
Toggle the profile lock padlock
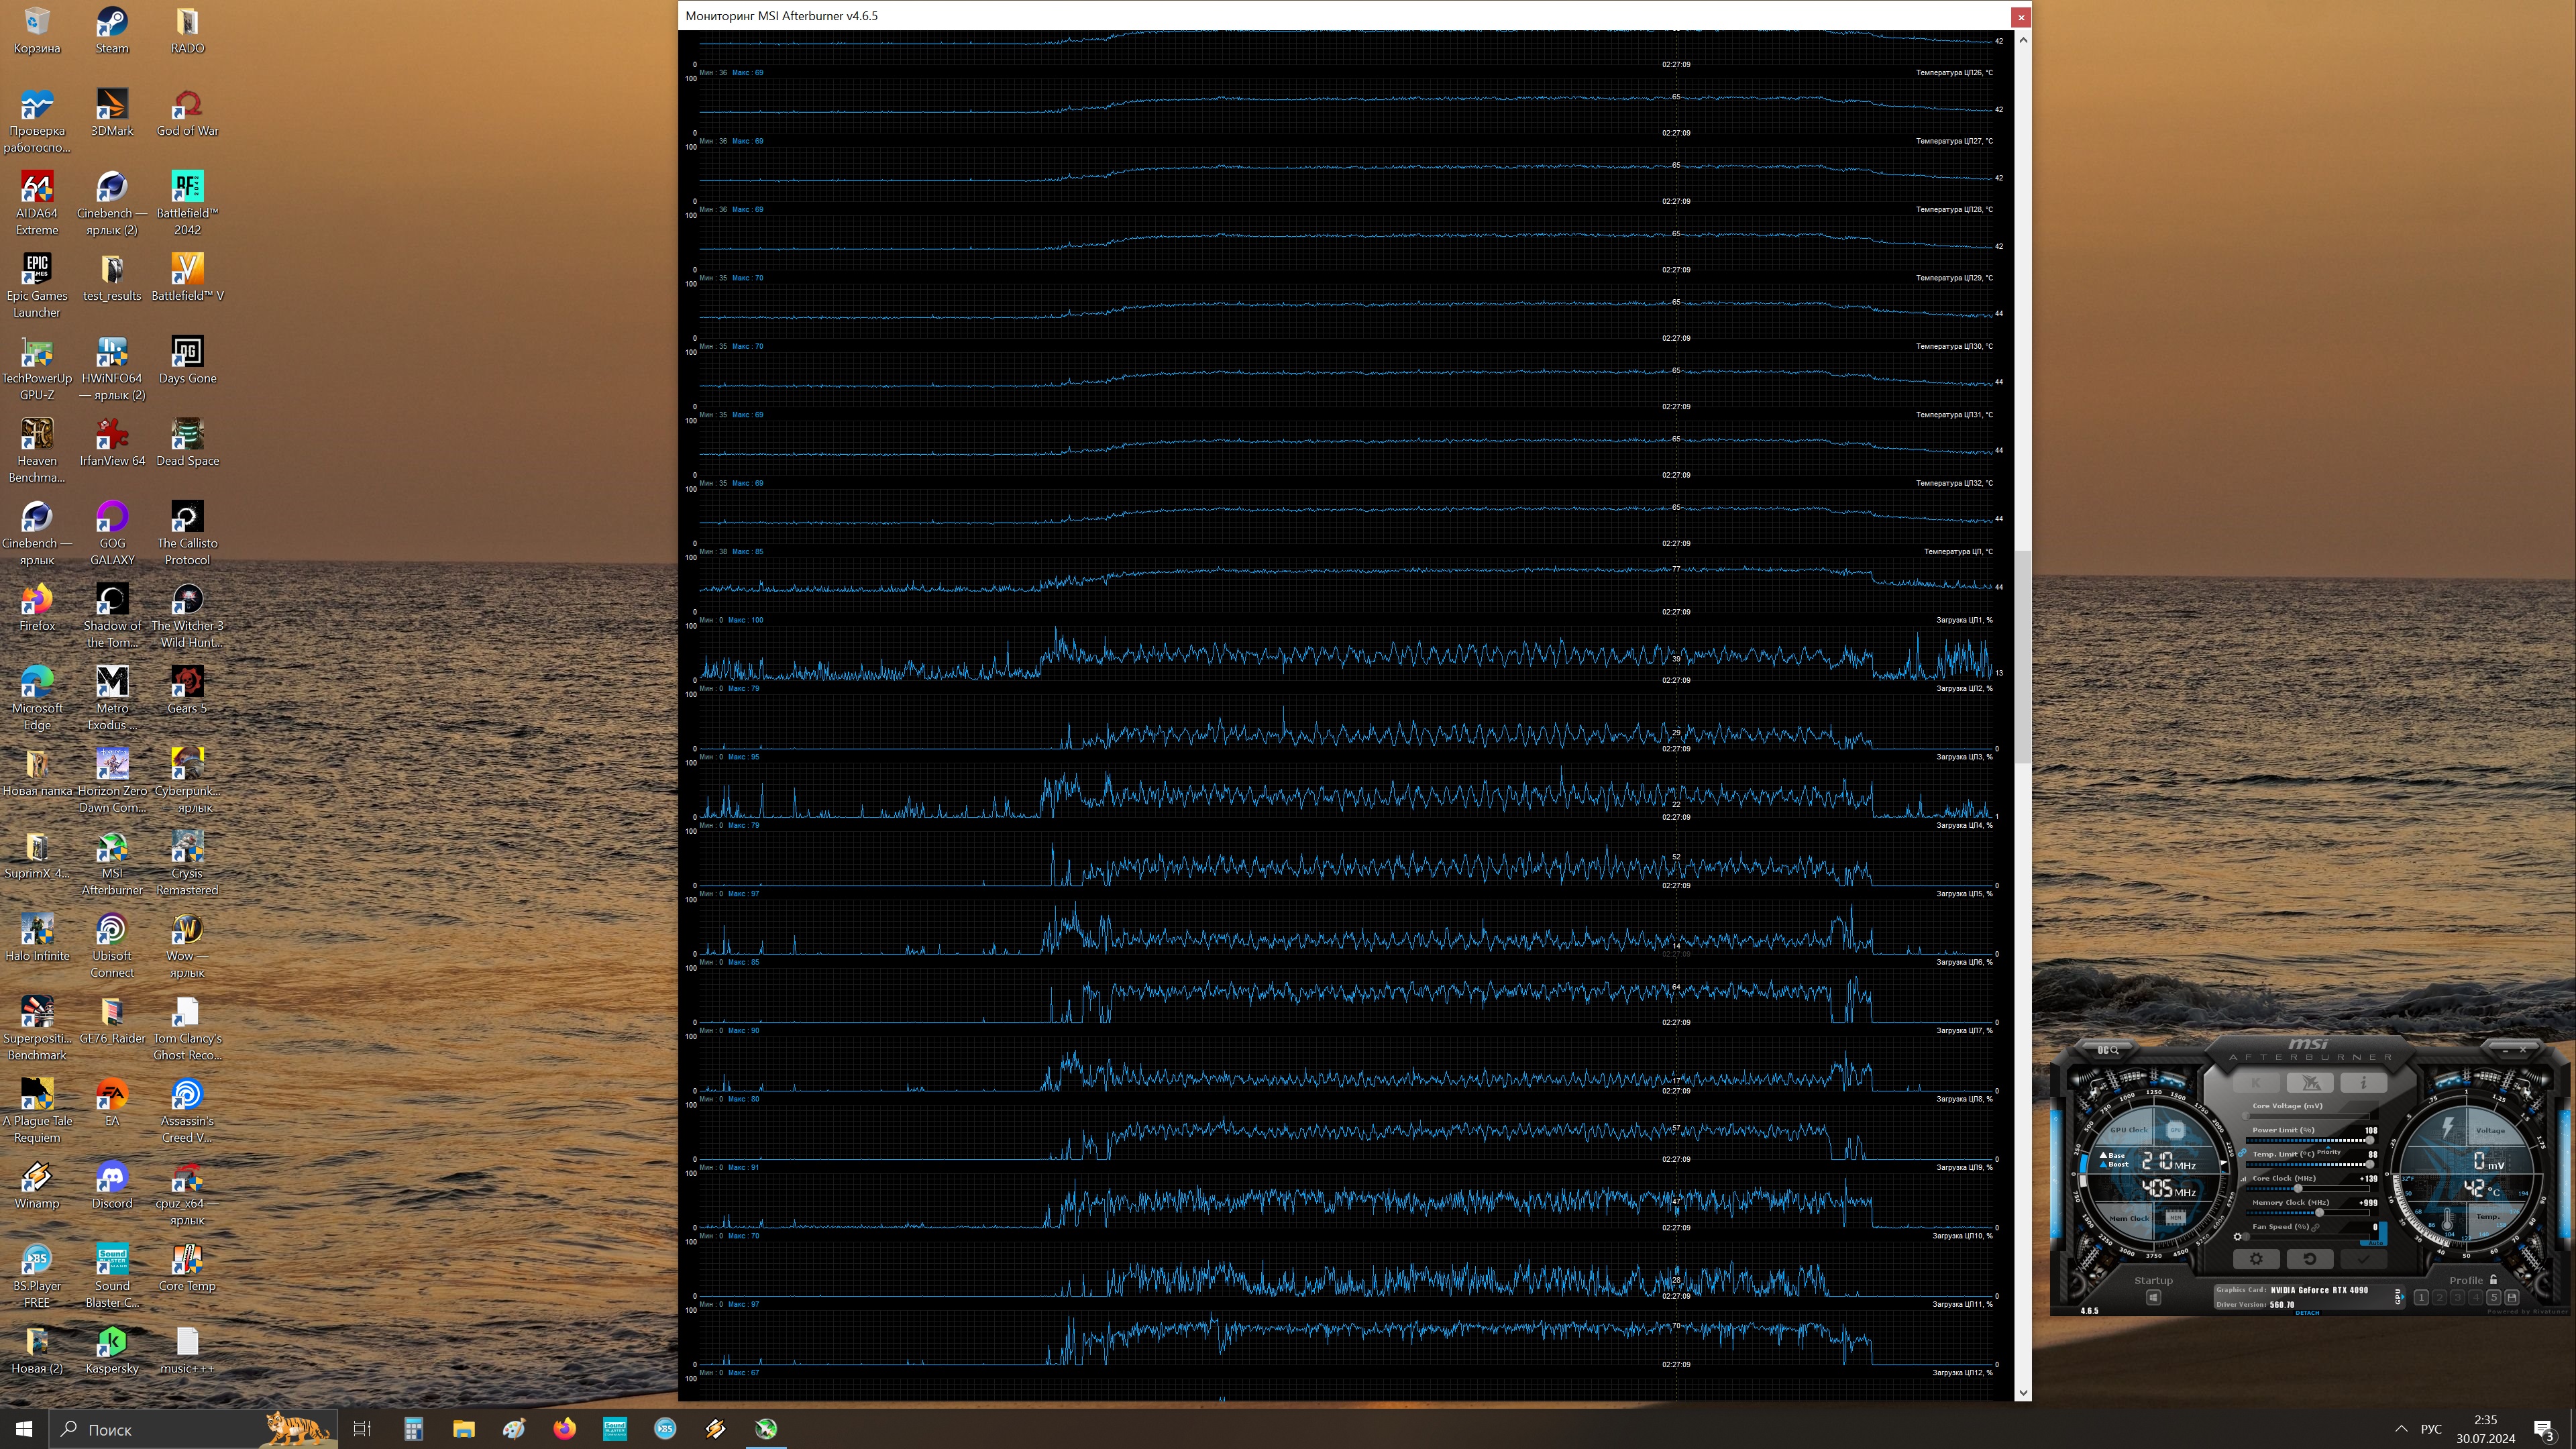(x=2493, y=1280)
